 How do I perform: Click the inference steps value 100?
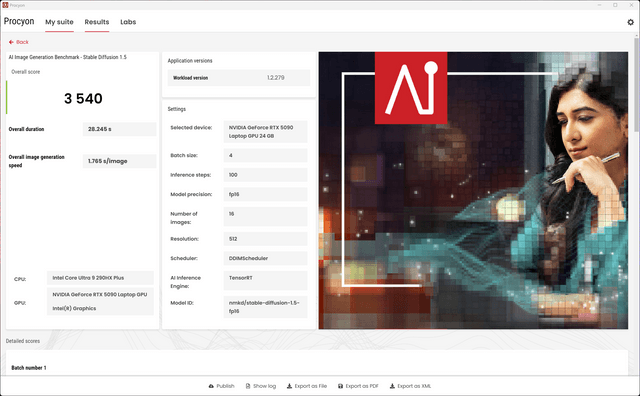[x=265, y=175]
